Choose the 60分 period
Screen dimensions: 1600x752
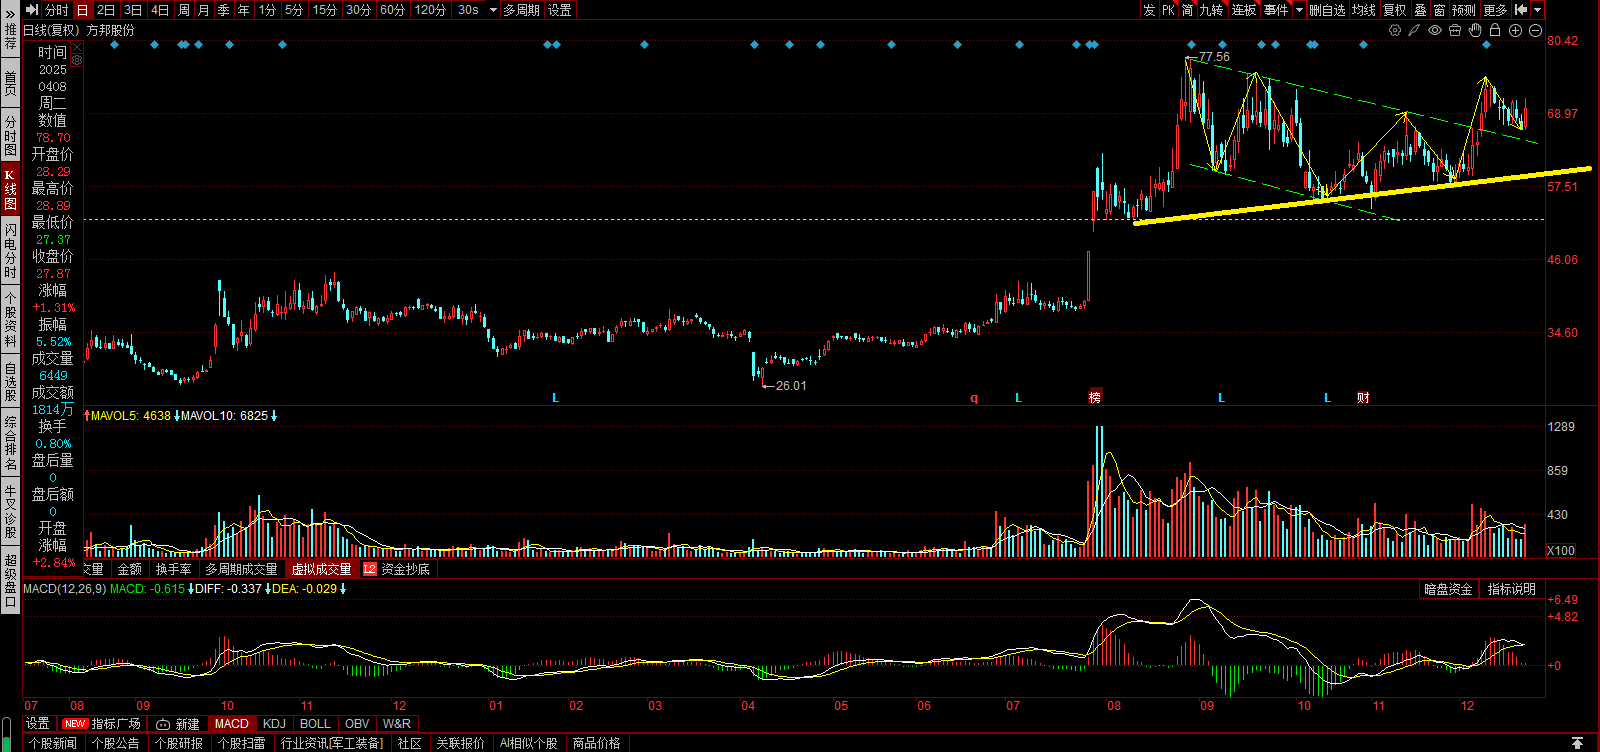pos(392,10)
